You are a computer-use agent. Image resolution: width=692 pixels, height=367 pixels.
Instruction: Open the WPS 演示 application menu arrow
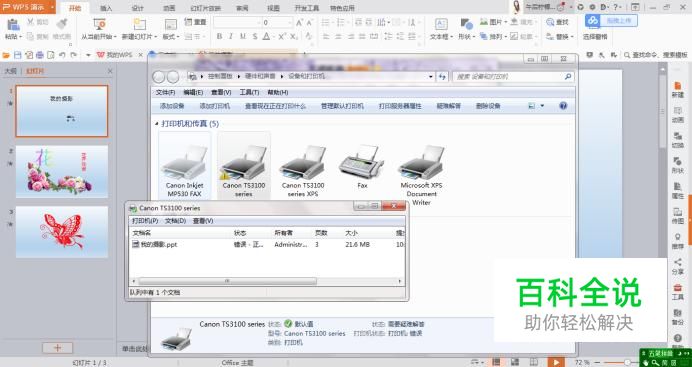tap(53, 7)
